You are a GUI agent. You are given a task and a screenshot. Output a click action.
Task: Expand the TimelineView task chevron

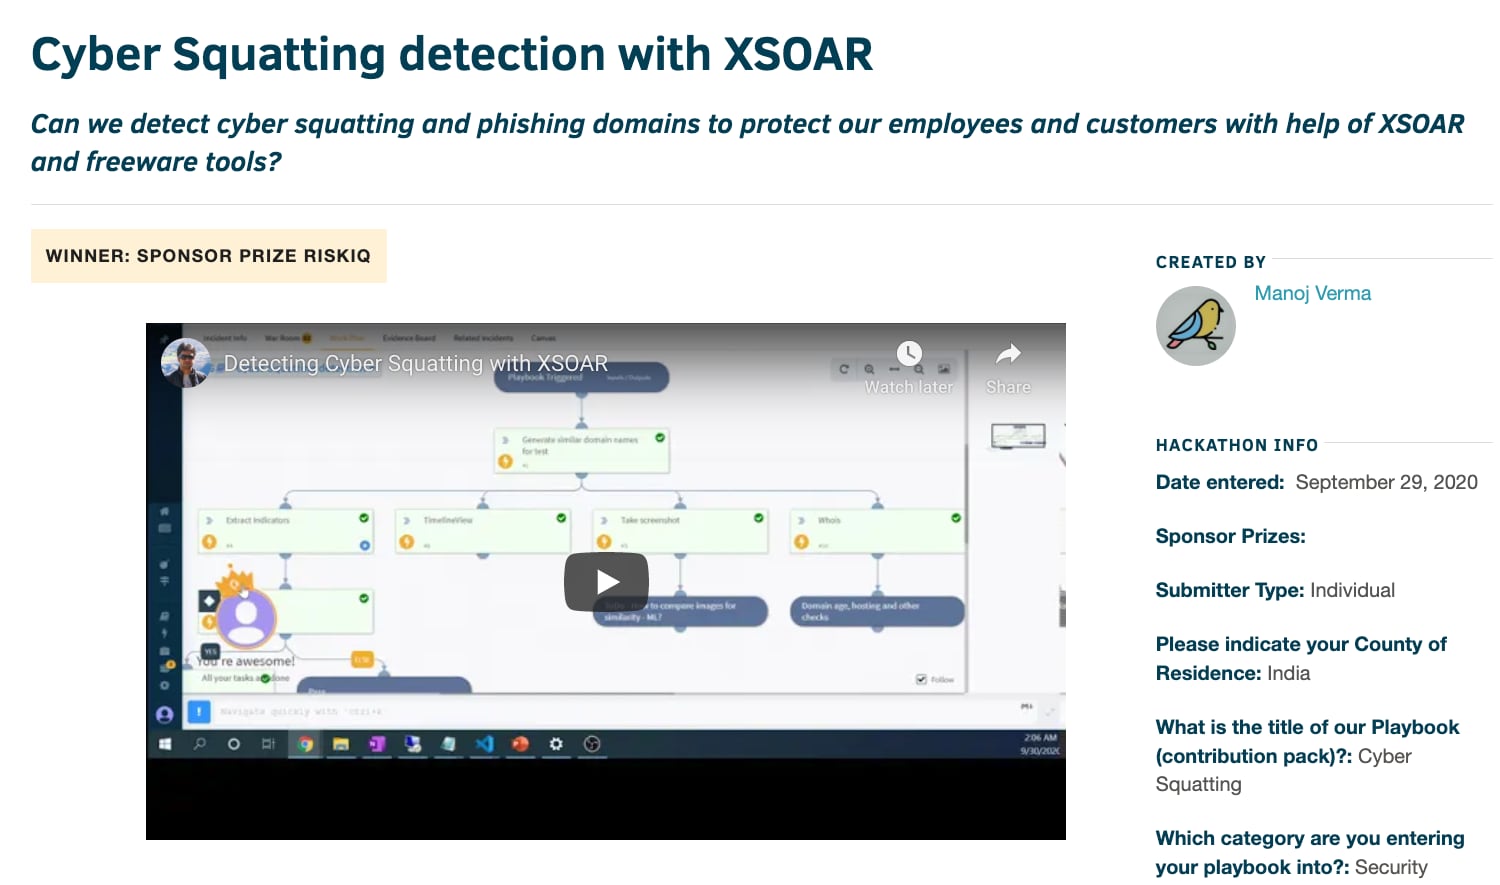[406, 520]
